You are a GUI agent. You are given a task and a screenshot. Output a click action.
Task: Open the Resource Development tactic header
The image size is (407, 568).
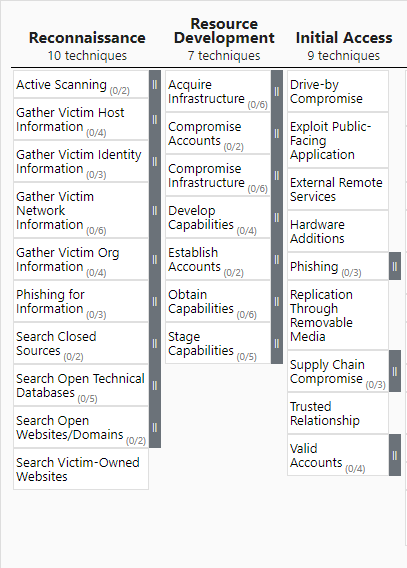click(224, 31)
